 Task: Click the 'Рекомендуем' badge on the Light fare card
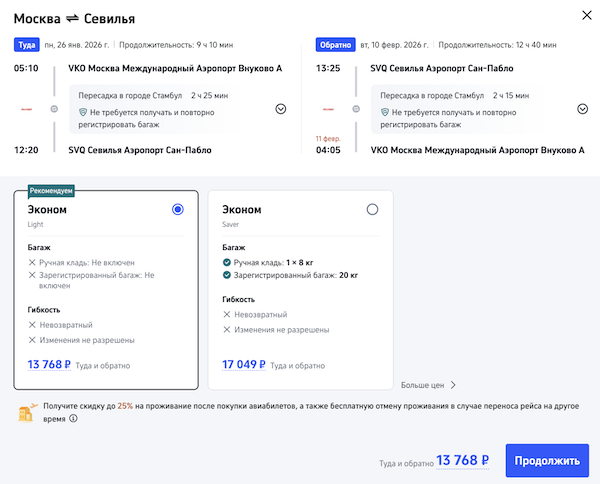click(x=52, y=190)
